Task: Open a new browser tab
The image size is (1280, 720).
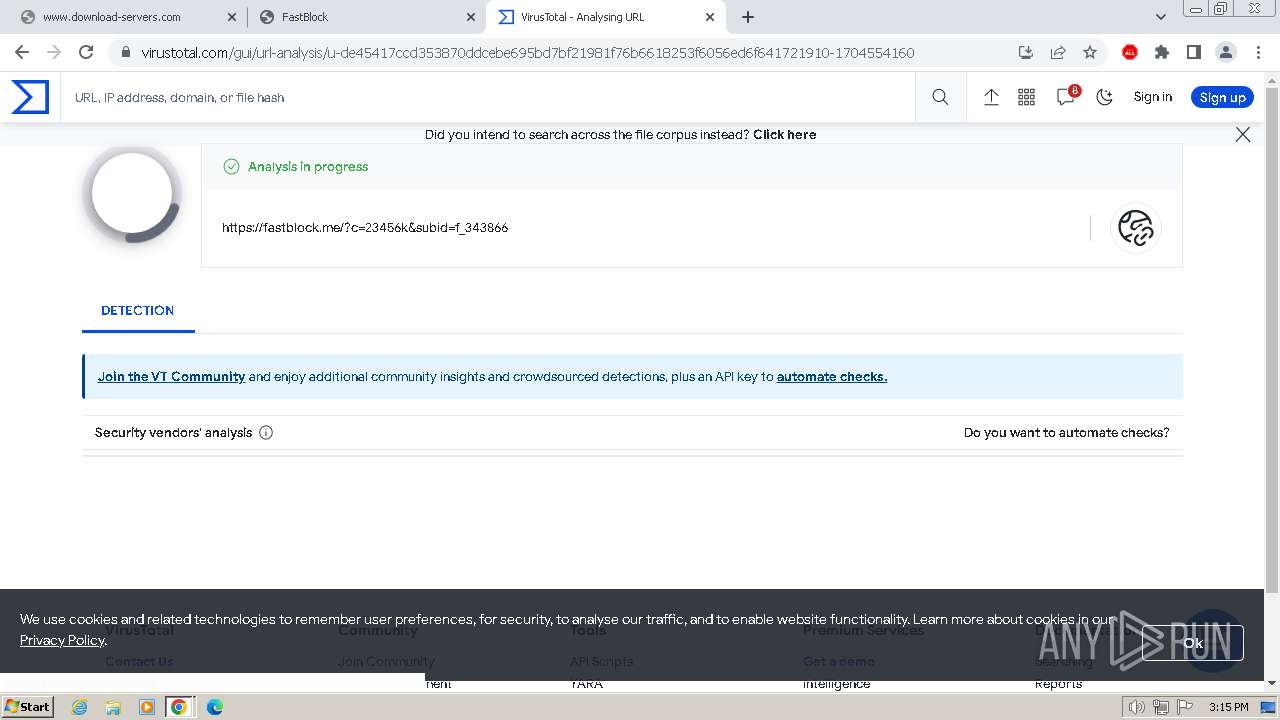Action: pyautogui.click(x=748, y=17)
